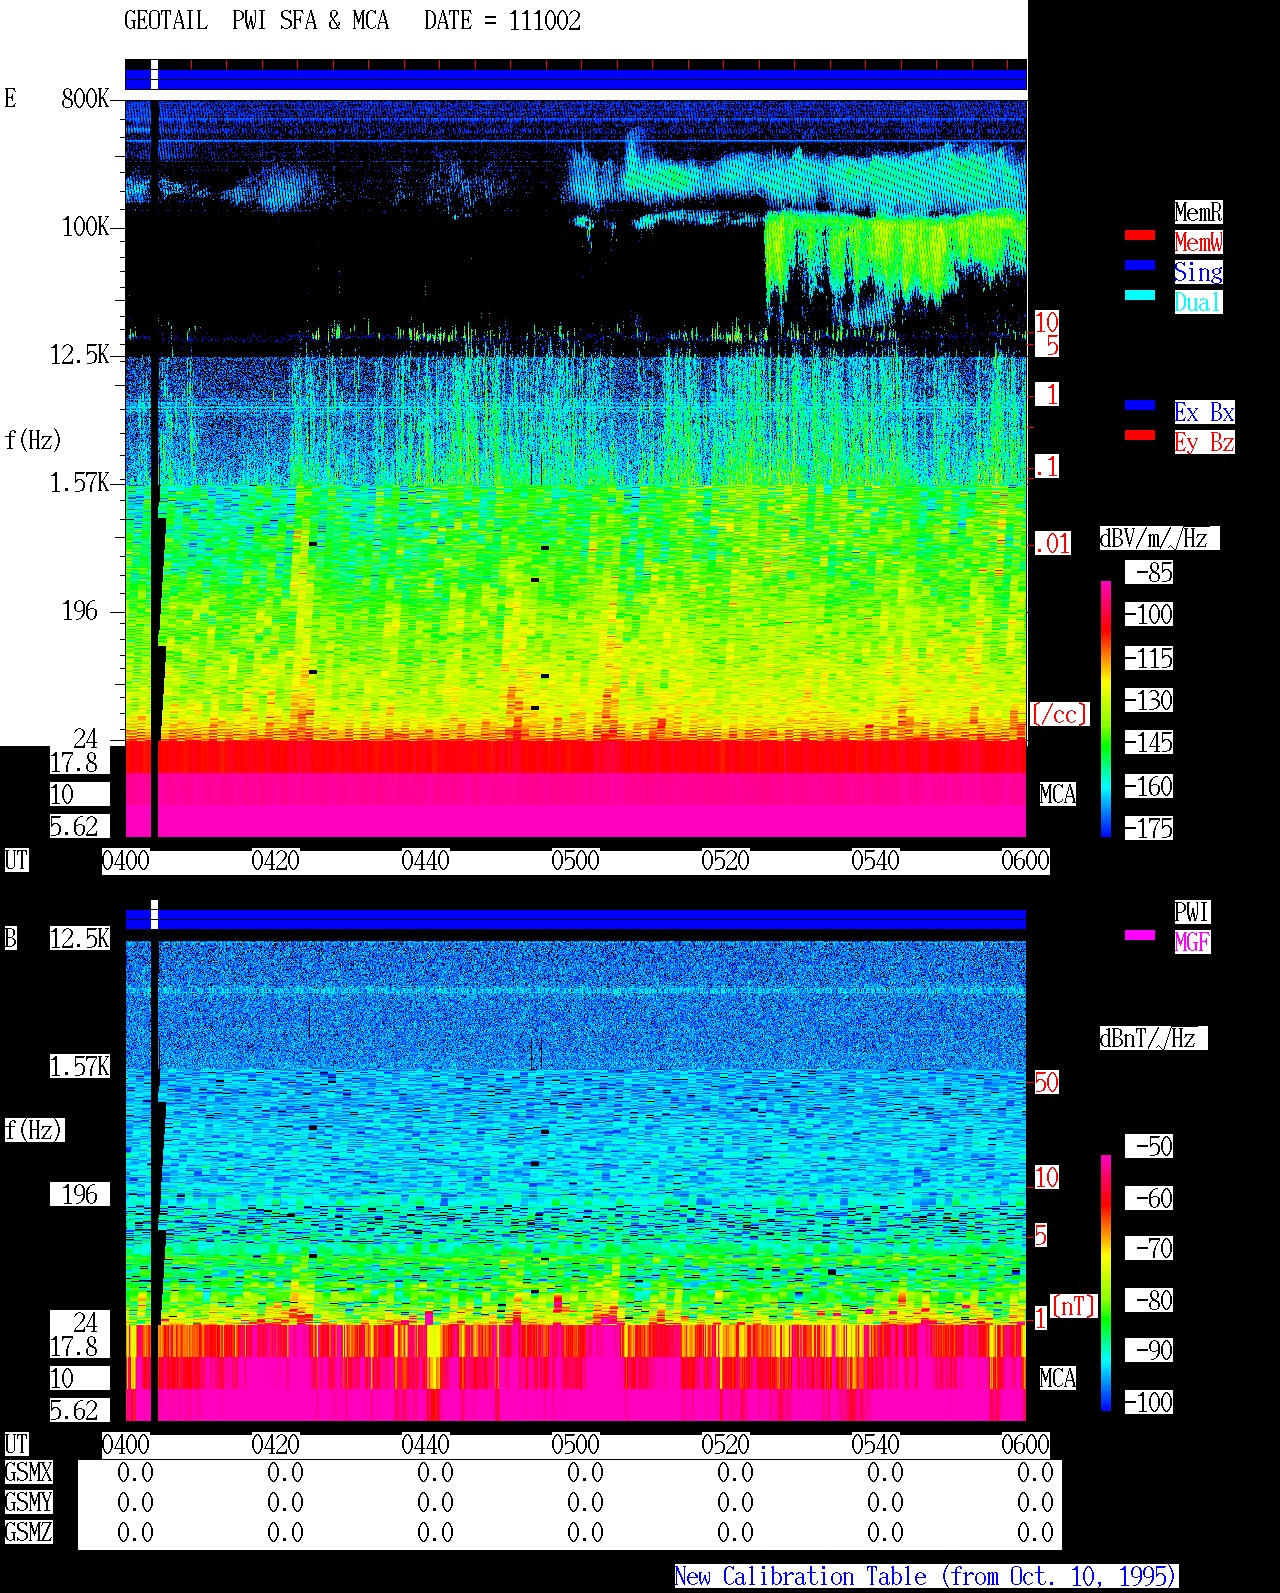Click the red '50' field axis value
Screen dimensions: 1280x1593
tap(1046, 1082)
